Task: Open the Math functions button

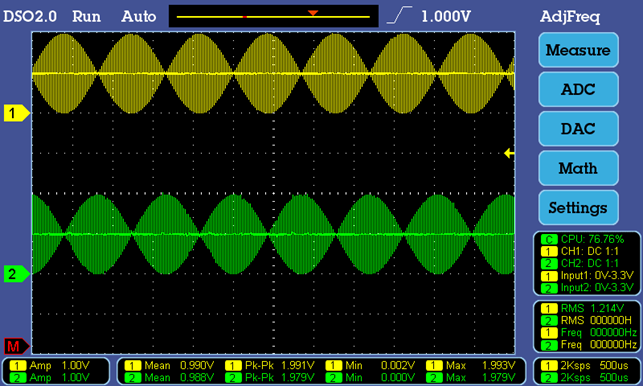Action: 578,168
